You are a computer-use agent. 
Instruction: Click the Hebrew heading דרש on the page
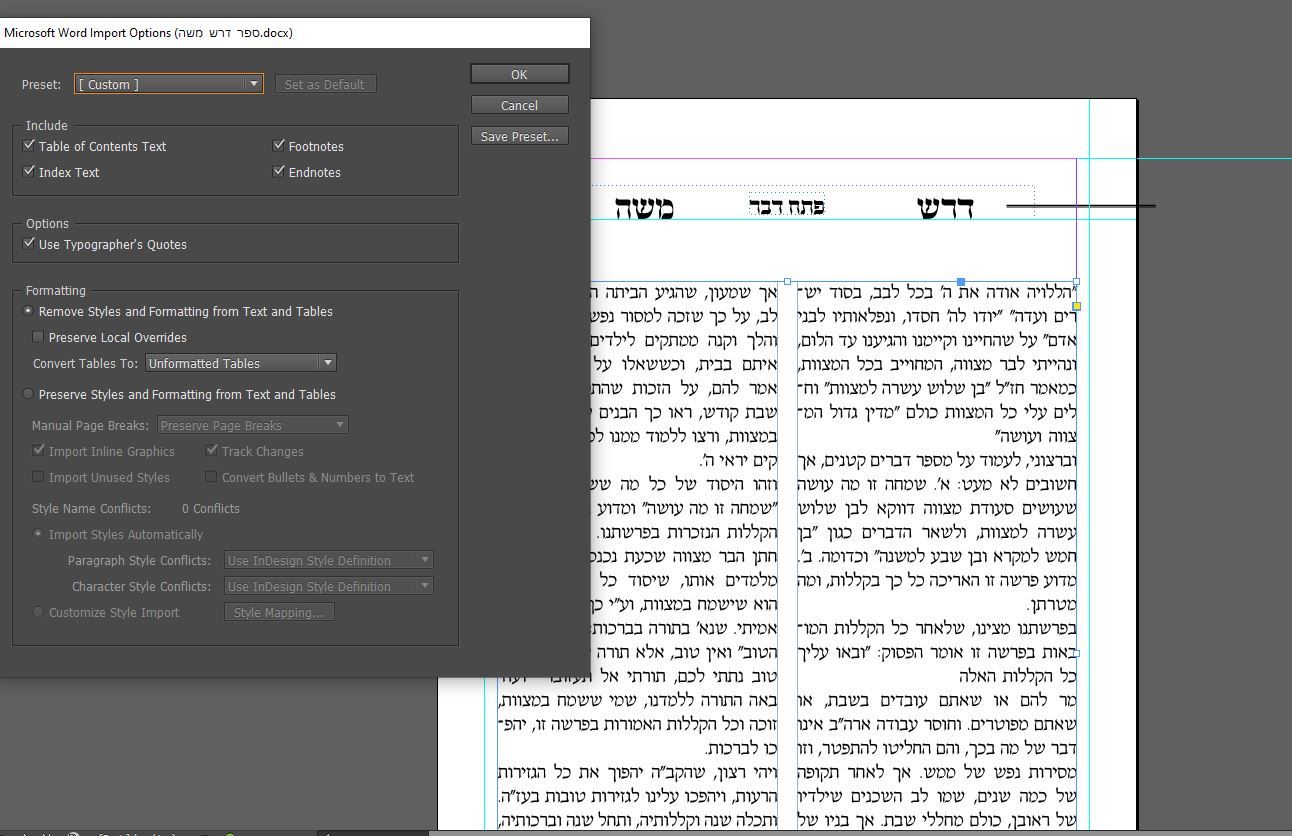click(945, 207)
